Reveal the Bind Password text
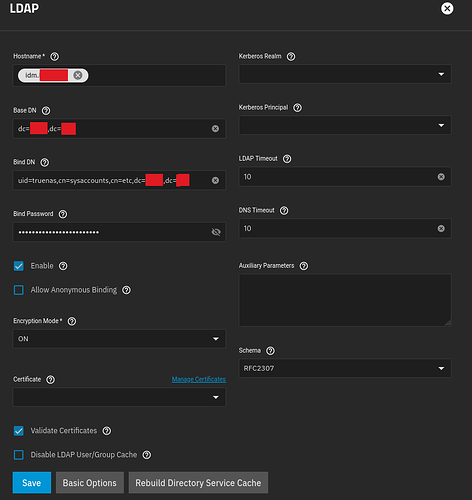Screen dimensions: 472x500 coord(216,232)
